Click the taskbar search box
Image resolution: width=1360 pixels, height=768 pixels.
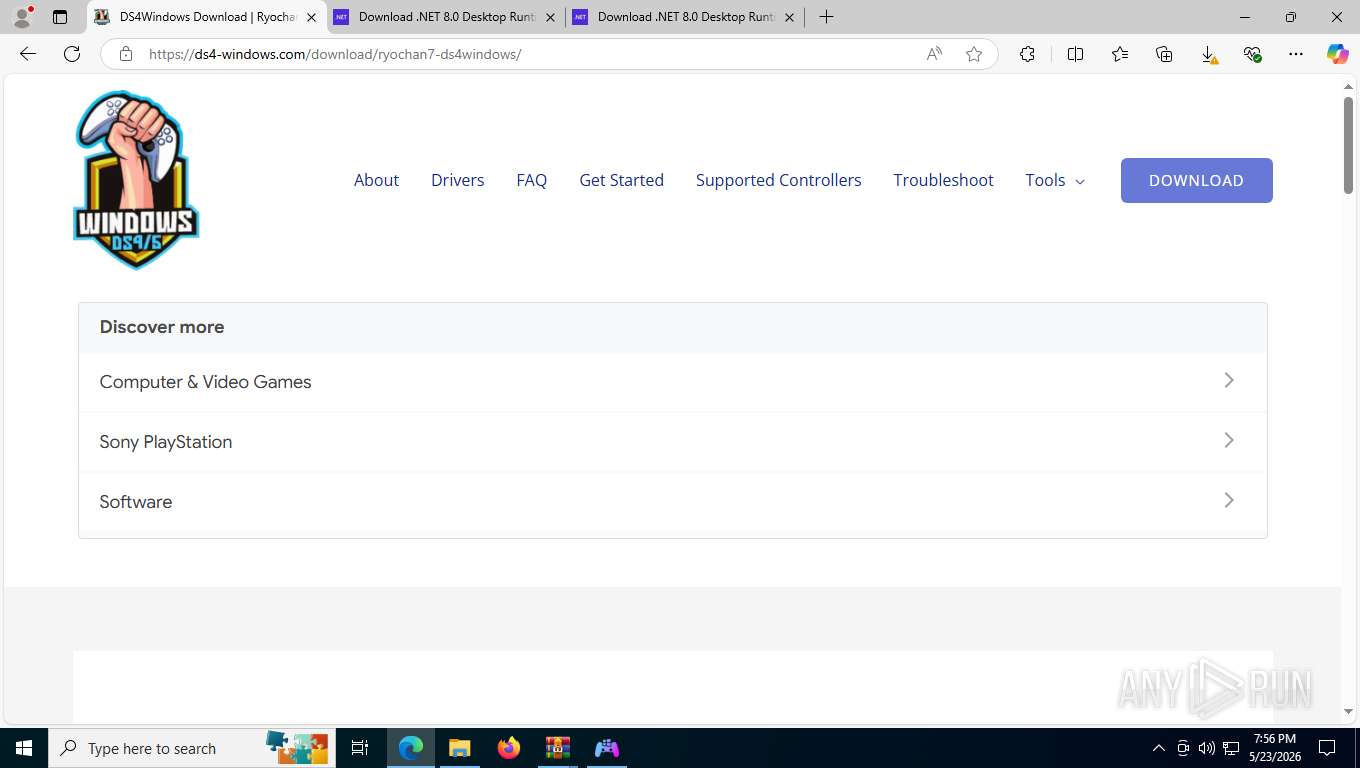[190, 748]
